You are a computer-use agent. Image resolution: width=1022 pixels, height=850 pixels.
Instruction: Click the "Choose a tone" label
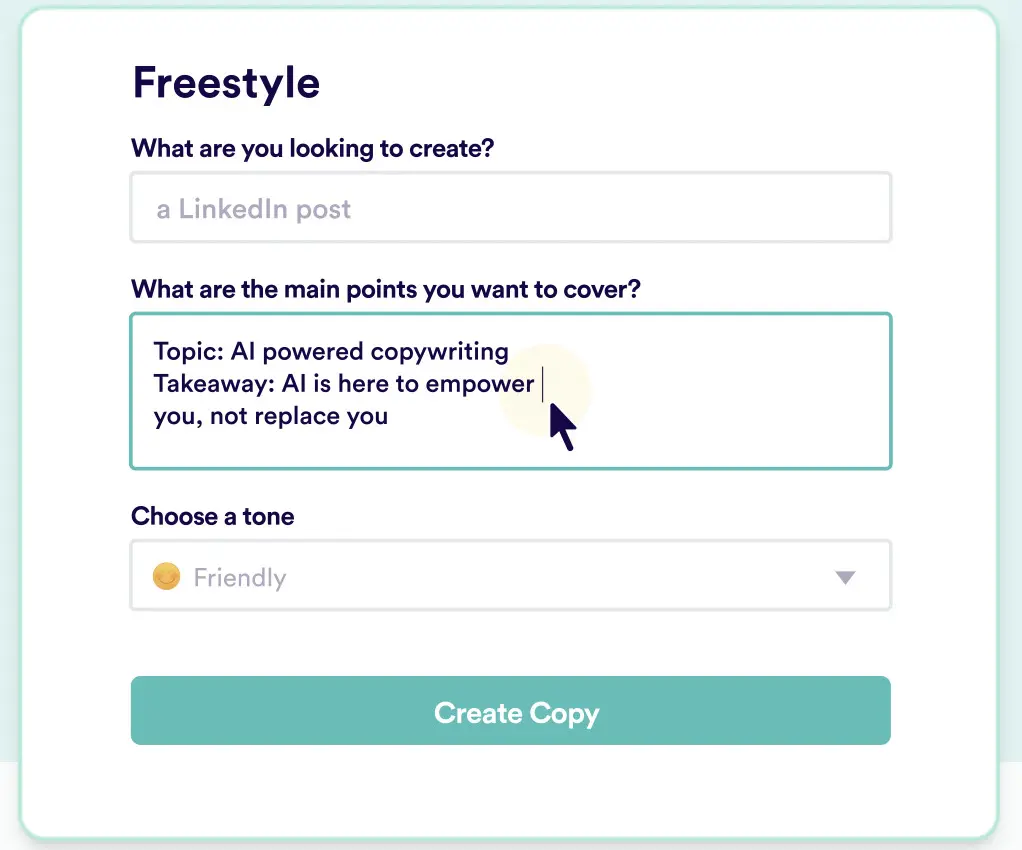point(213,516)
